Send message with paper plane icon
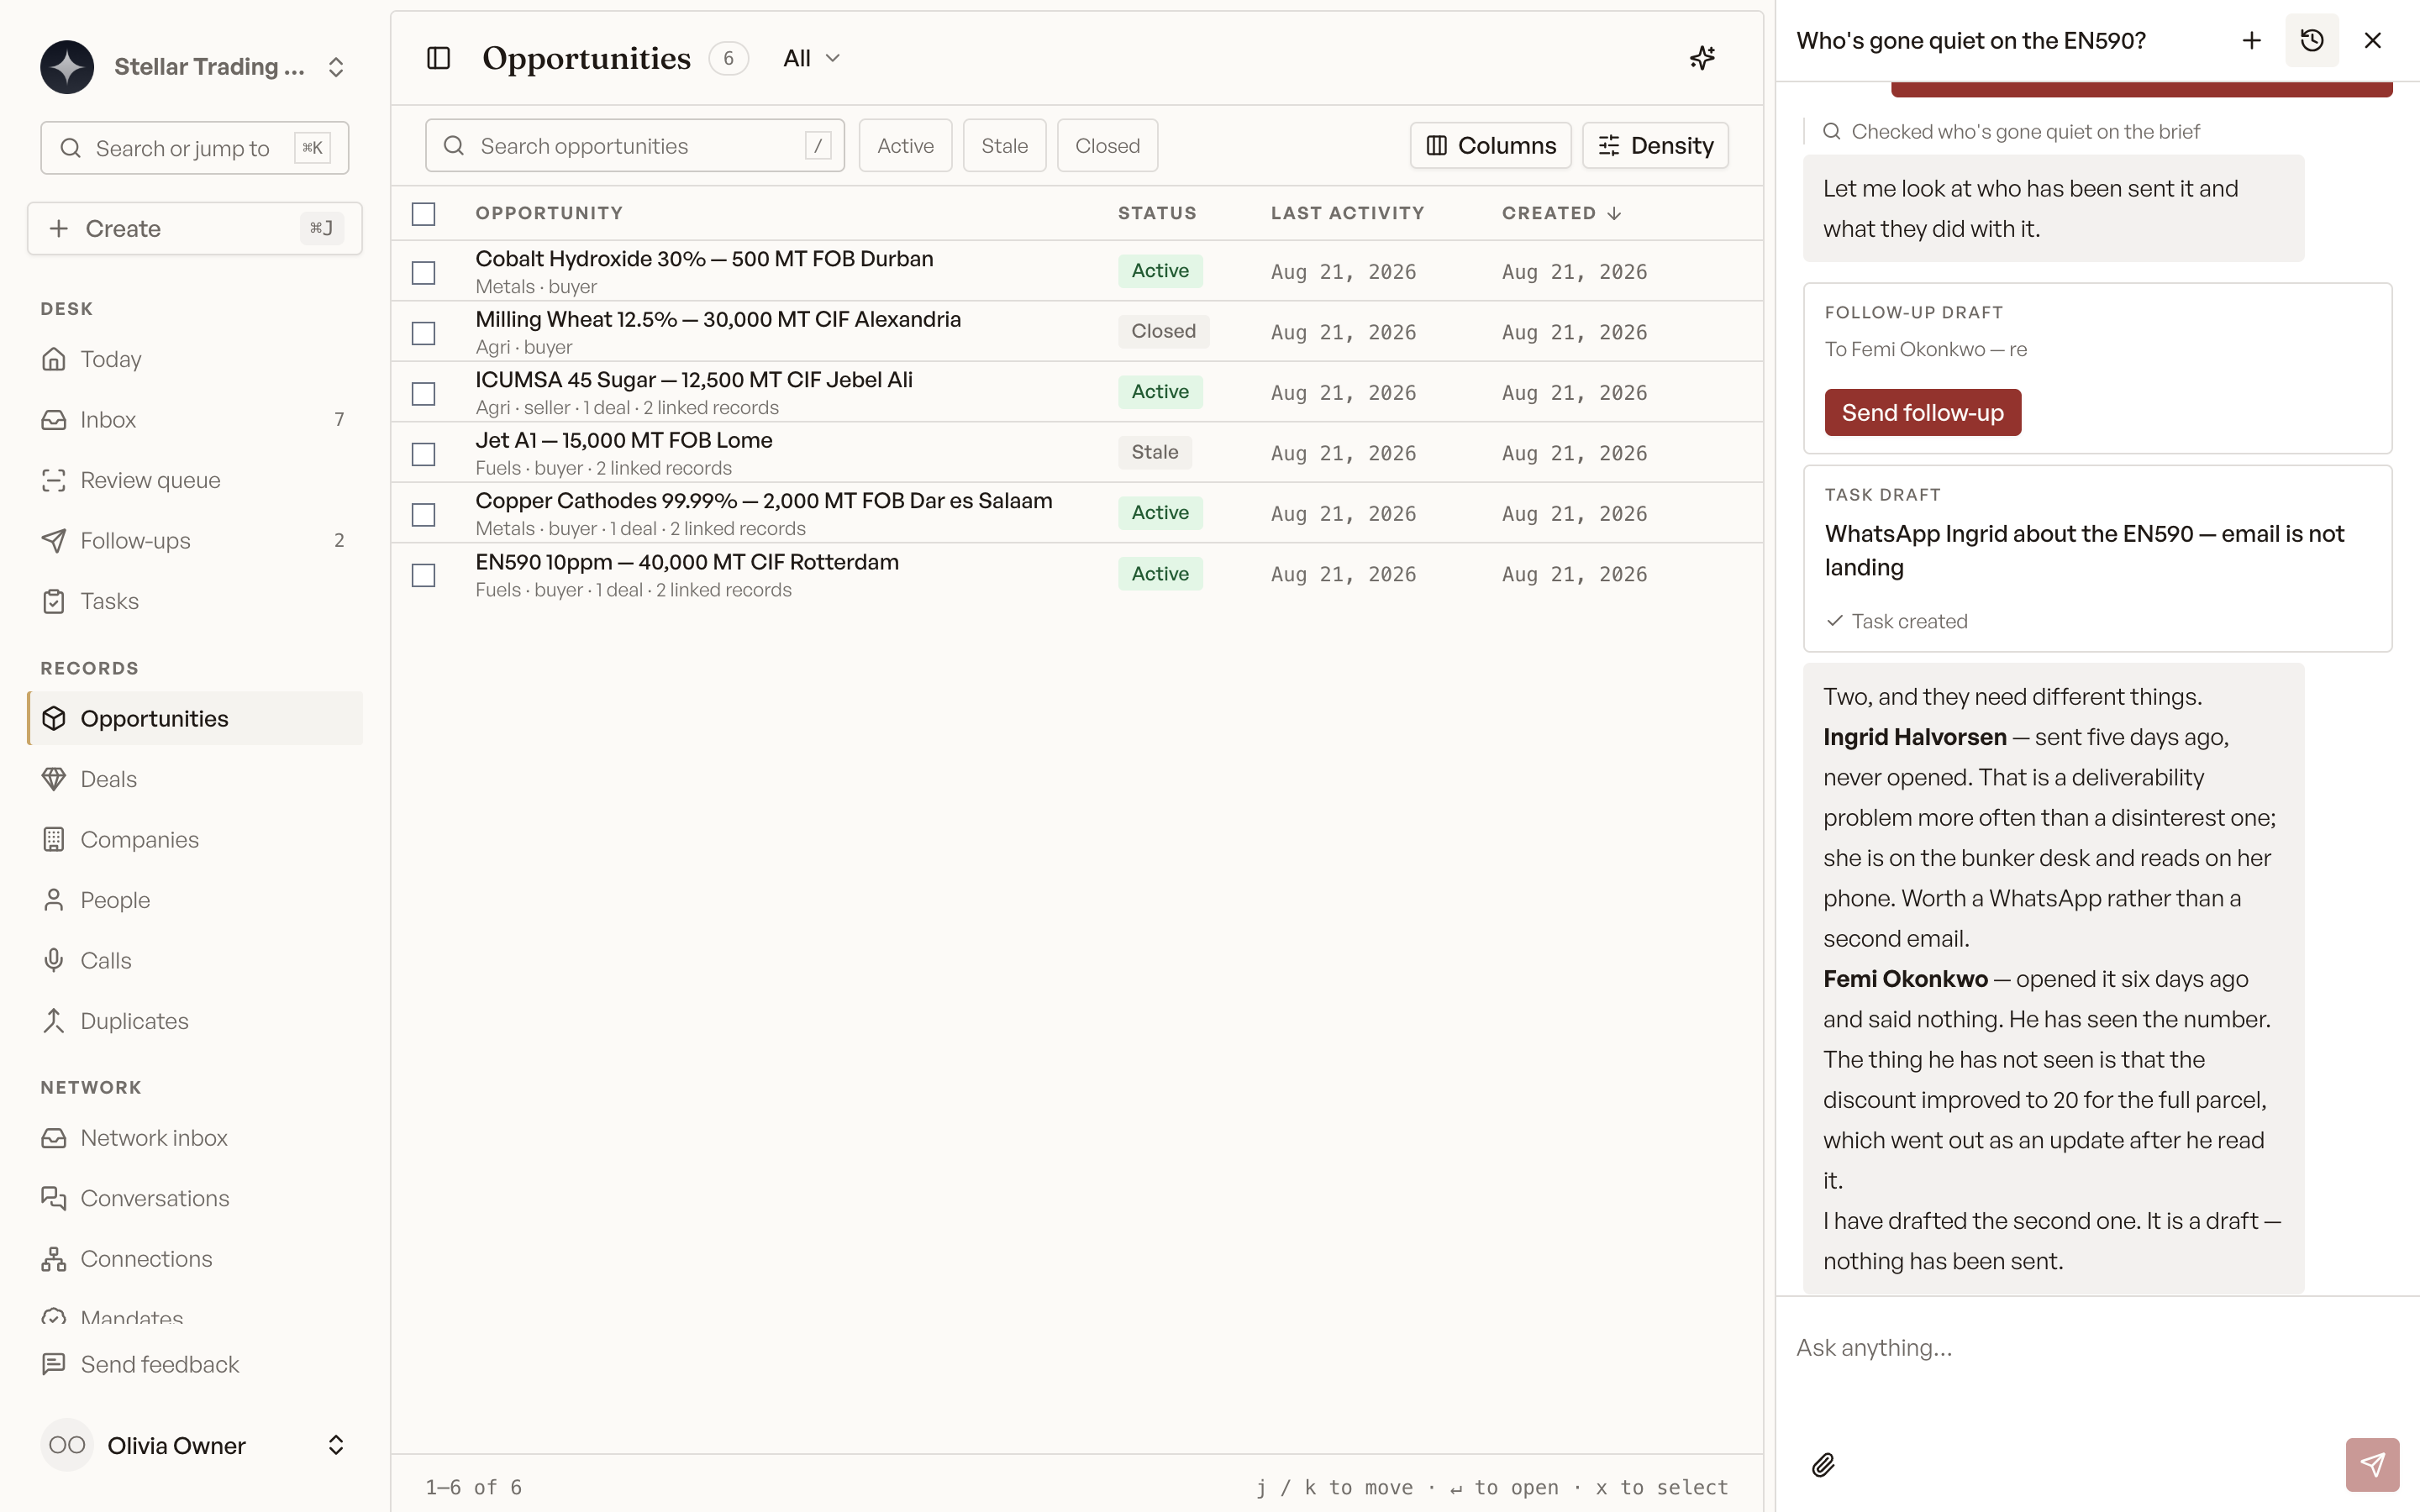2420x1512 pixels. pos(2372,1465)
